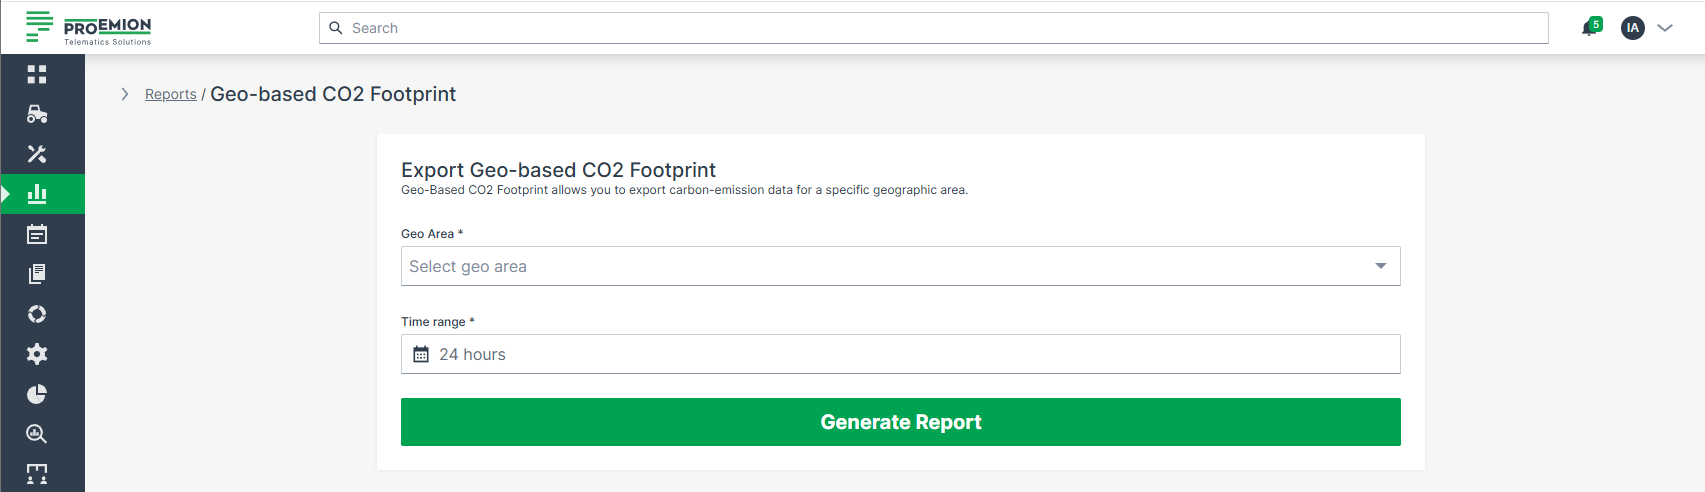1705x492 pixels.
Task: Focus the top Search box
Action: pyautogui.click(x=933, y=28)
